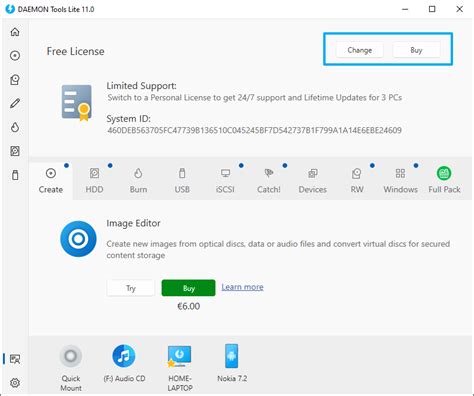
Task: Click the Free License heading
Action: pyautogui.click(x=75, y=51)
